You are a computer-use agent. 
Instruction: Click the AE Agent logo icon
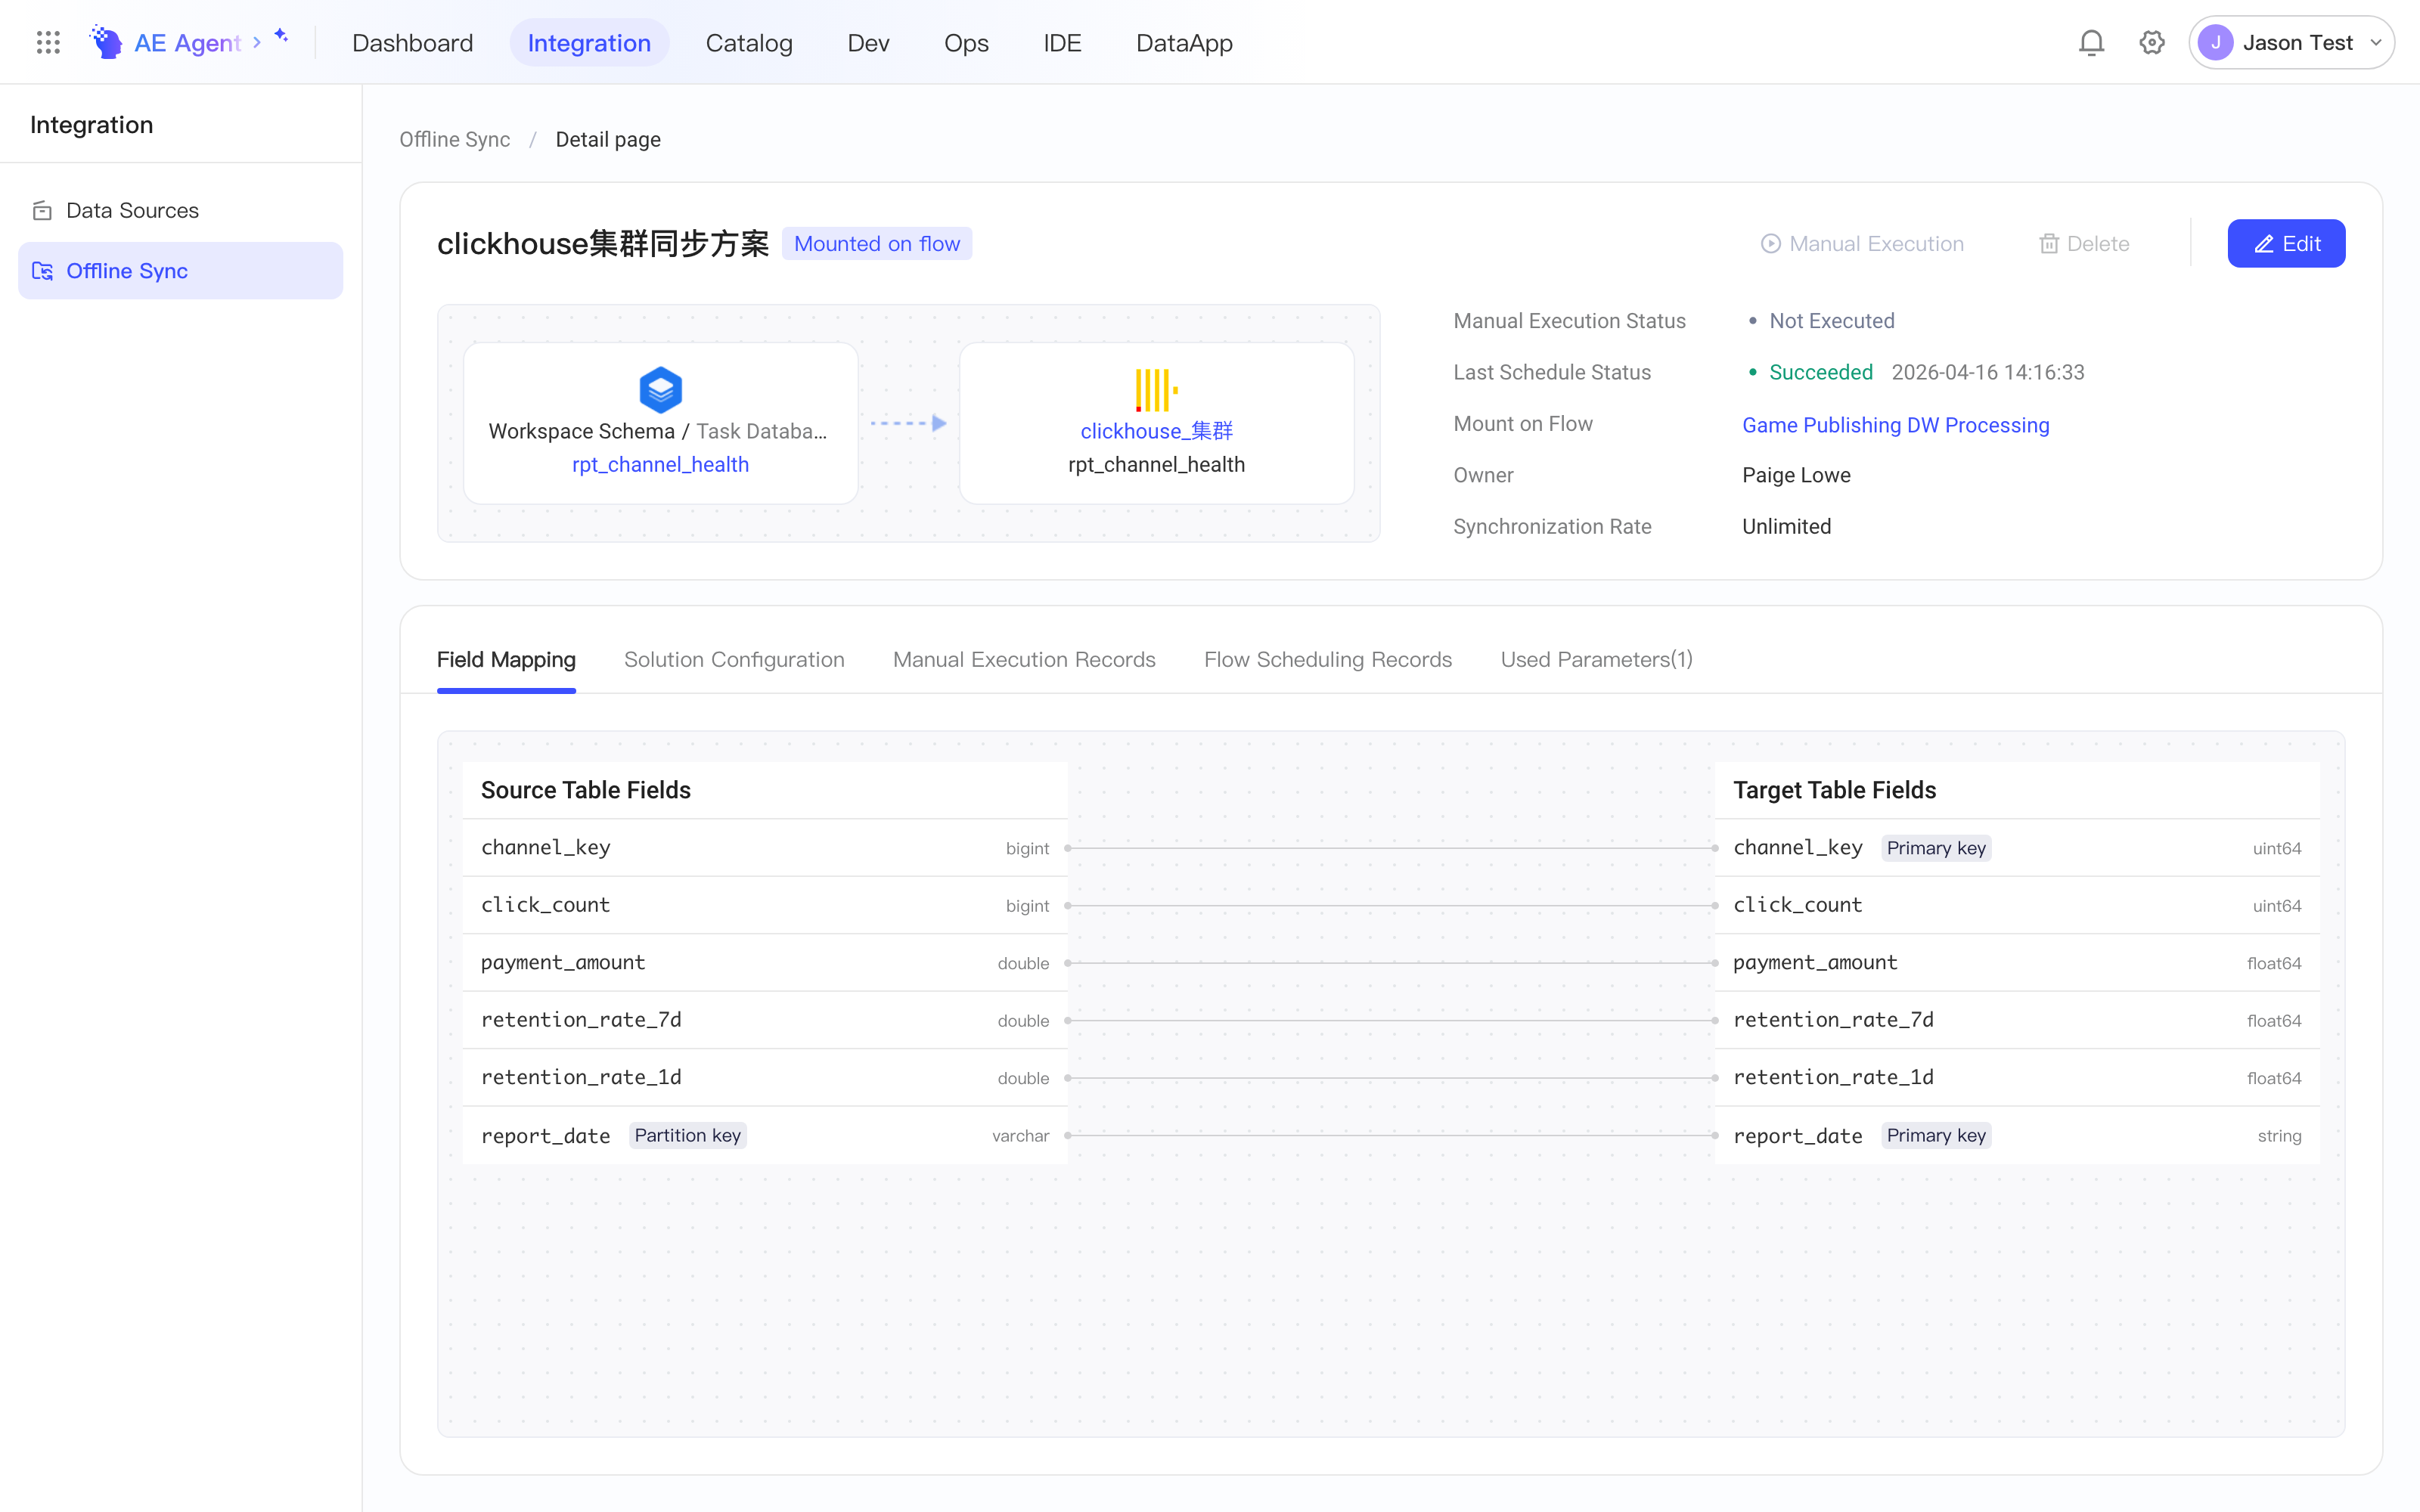click(106, 42)
